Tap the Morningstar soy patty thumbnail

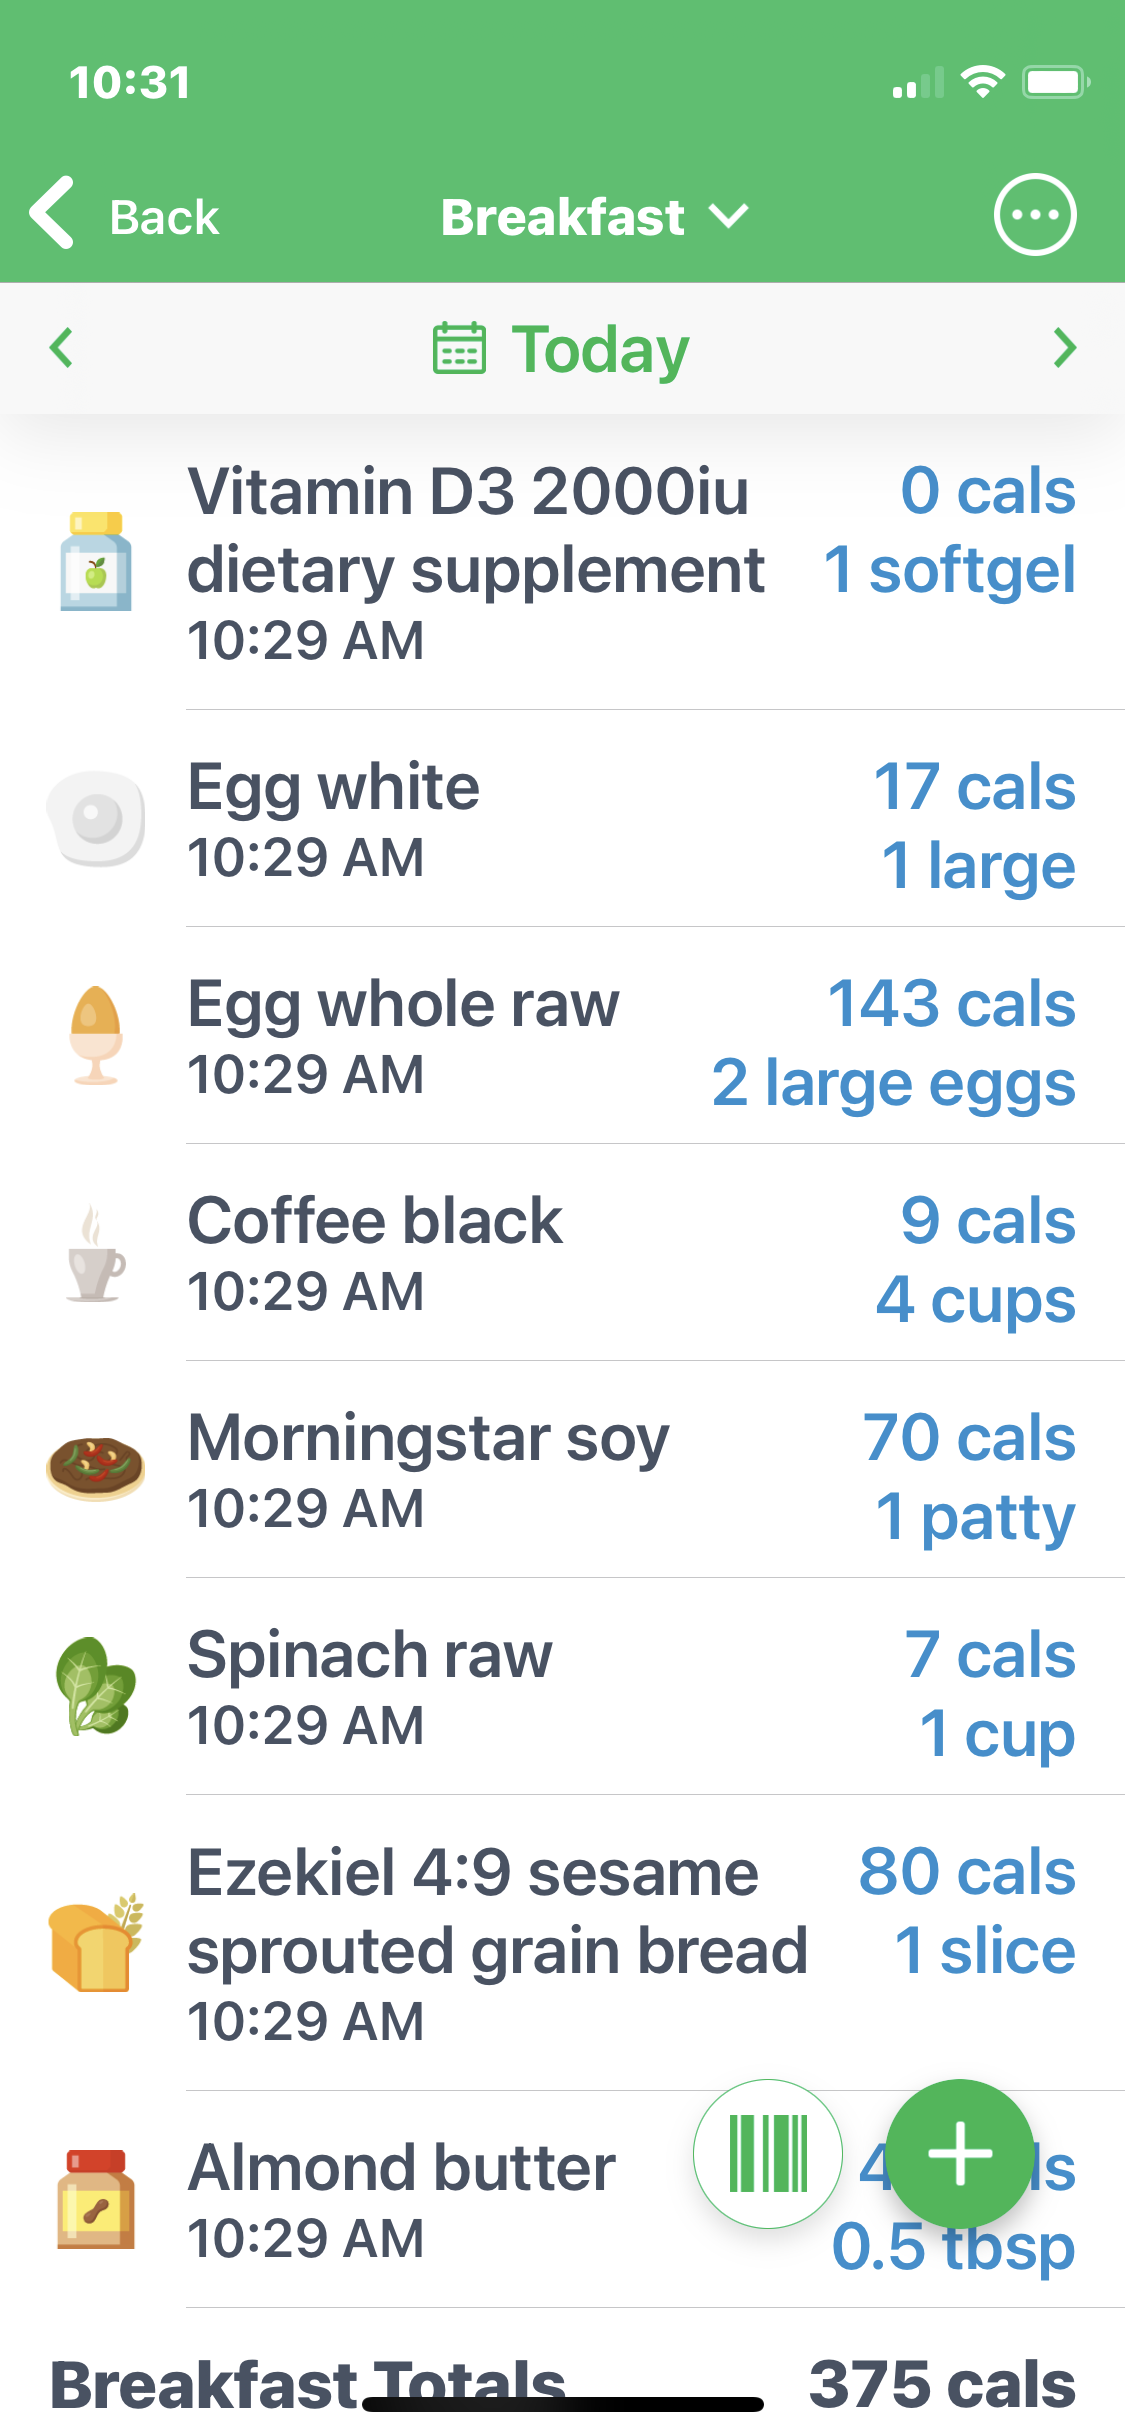click(x=96, y=1468)
